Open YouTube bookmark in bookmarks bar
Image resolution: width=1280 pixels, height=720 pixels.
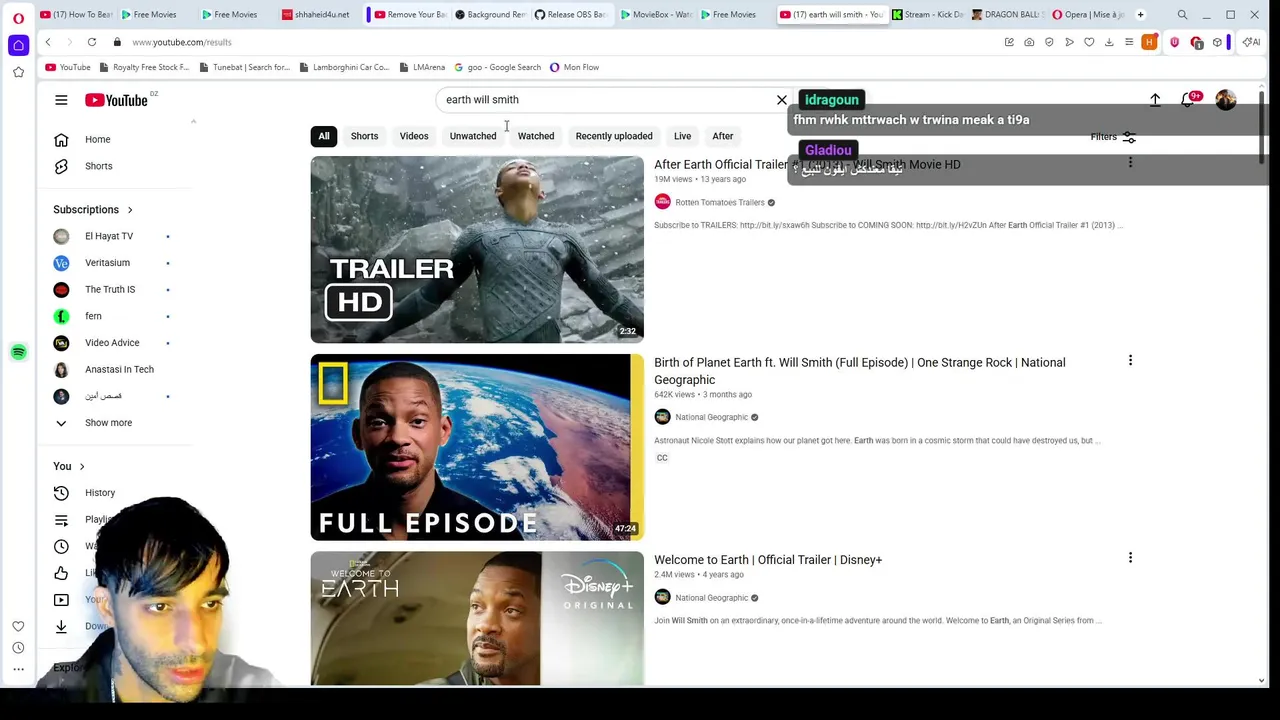click(x=68, y=67)
